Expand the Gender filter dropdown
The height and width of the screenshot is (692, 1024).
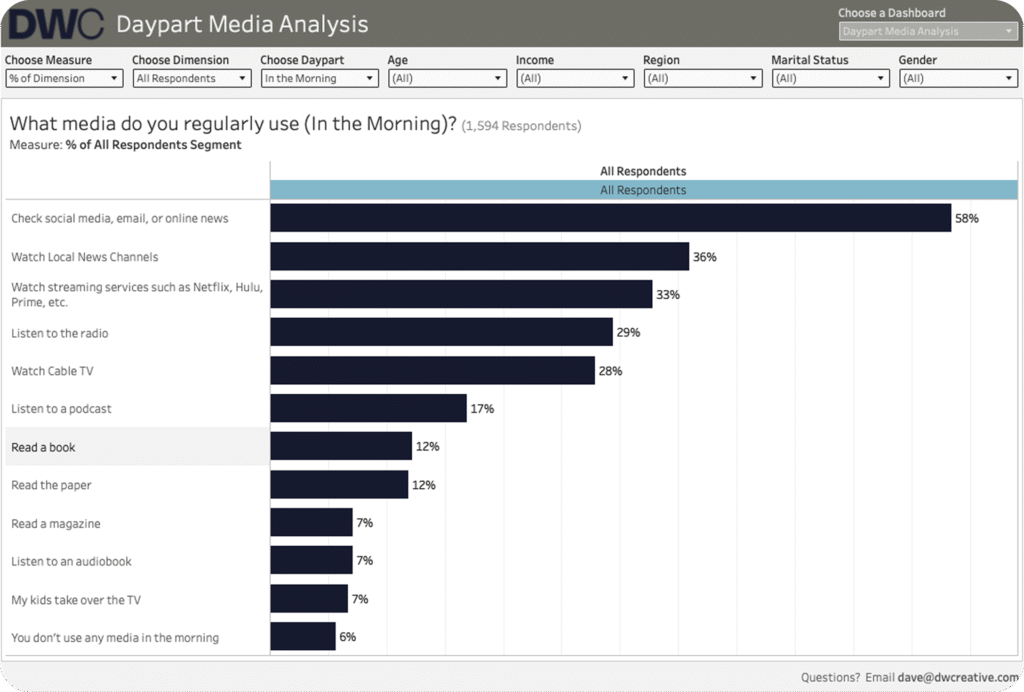pyautogui.click(x=958, y=78)
